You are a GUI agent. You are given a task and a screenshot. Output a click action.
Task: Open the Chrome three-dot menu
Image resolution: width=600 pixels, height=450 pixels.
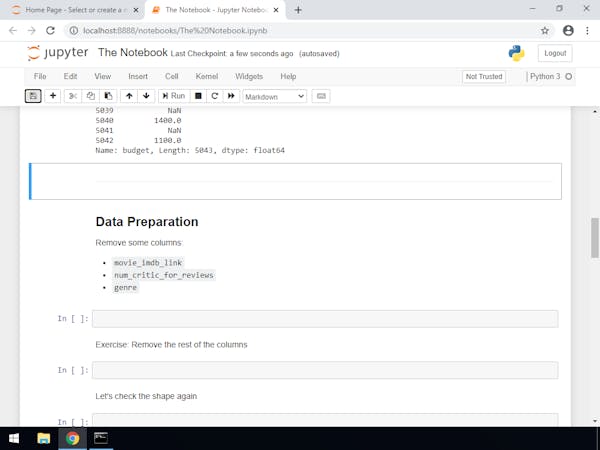click(x=587, y=31)
